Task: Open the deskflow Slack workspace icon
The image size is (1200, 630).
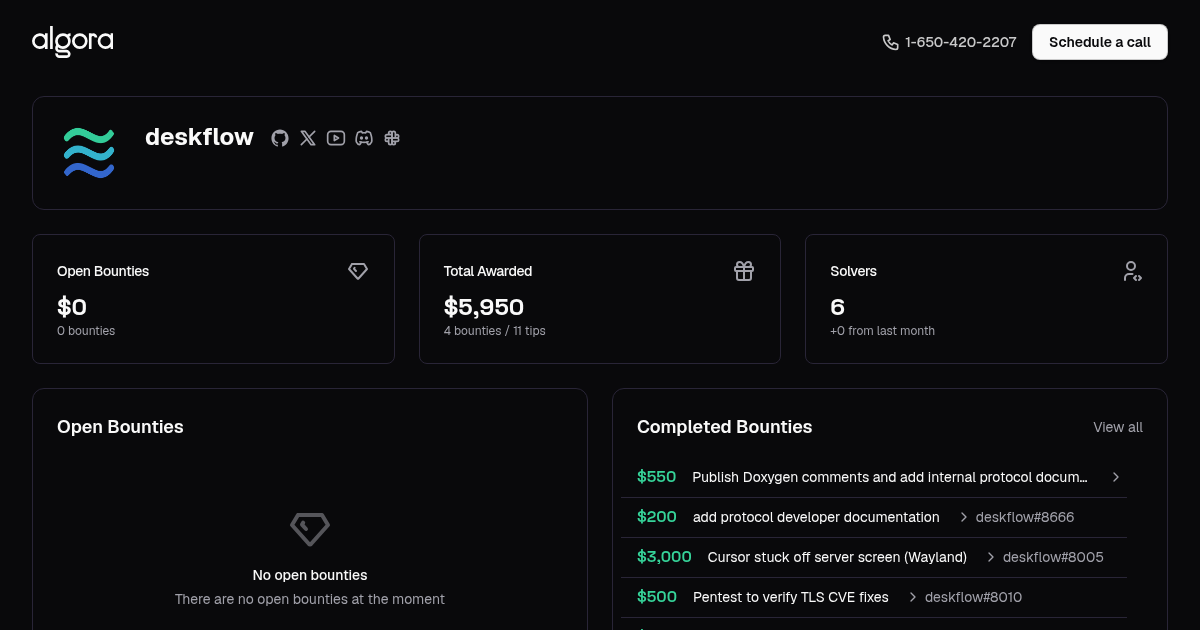Action: click(392, 138)
